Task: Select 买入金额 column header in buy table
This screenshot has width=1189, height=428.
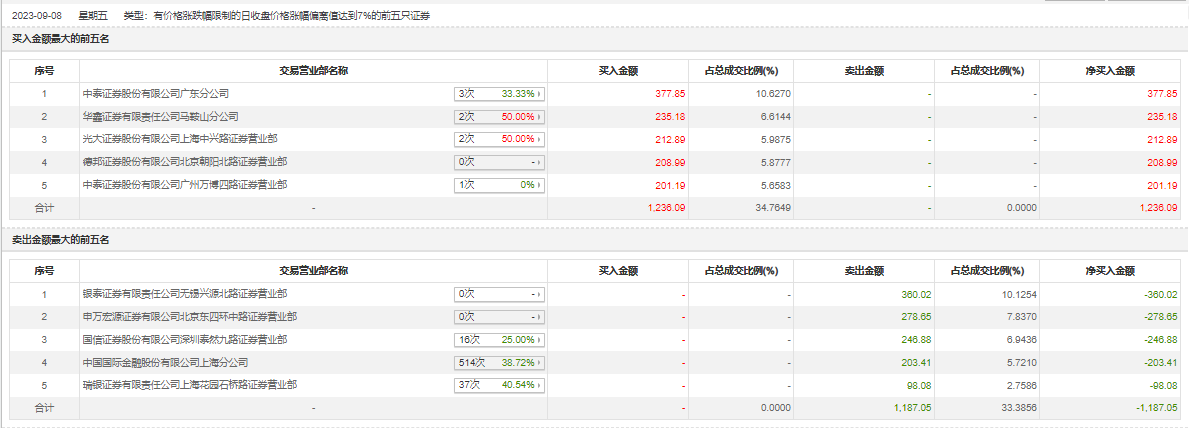Action: (618, 71)
